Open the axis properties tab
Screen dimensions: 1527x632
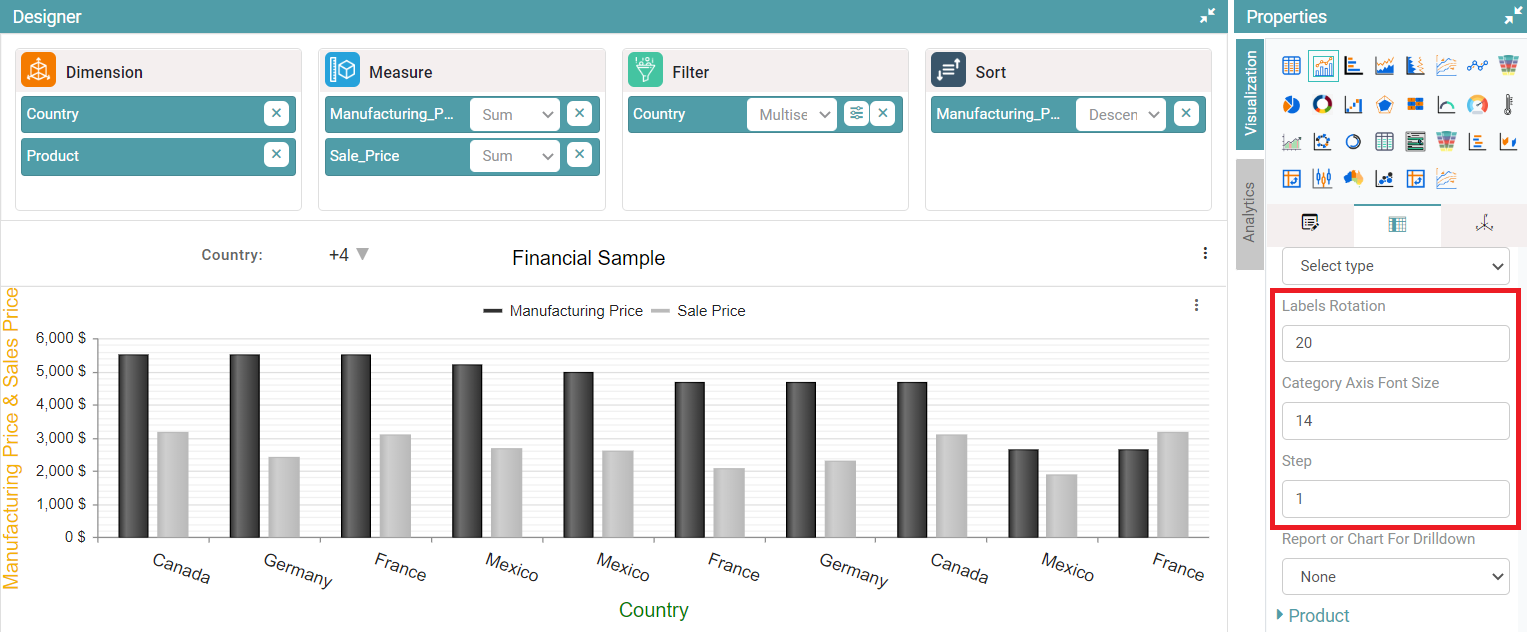(1483, 224)
